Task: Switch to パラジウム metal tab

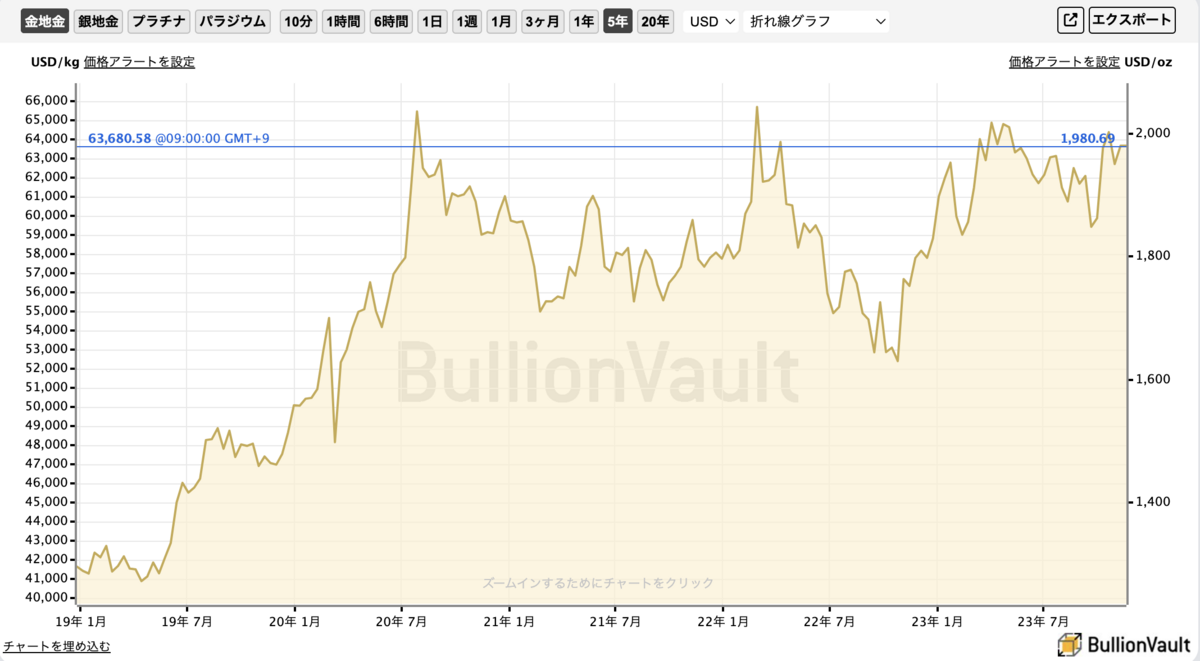Action: coord(233,21)
